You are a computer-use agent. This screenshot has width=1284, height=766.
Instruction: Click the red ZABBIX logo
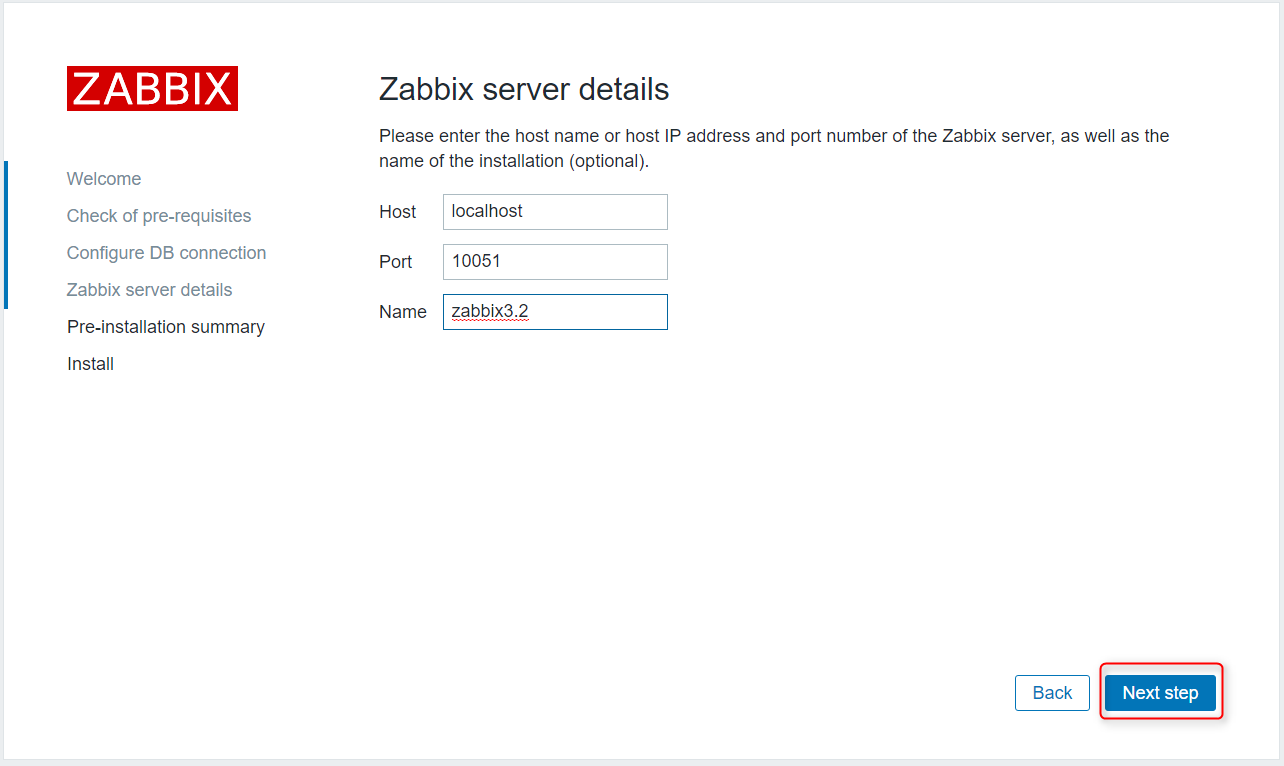pos(152,88)
